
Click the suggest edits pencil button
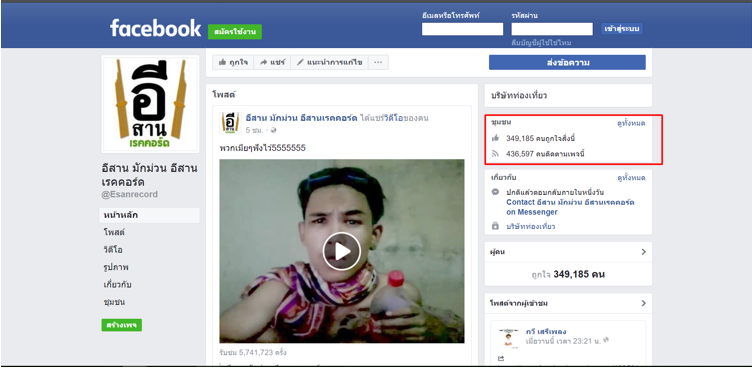[329, 62]
